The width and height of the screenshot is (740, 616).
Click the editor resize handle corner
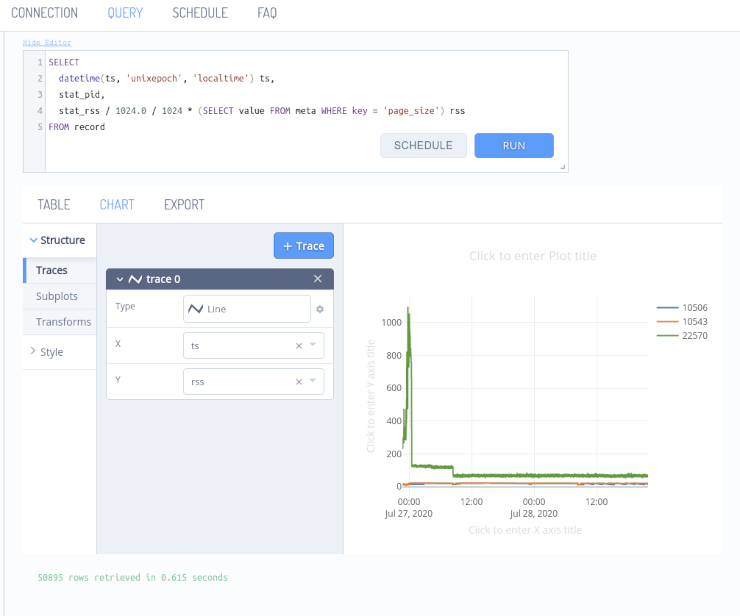click(x=563, y=167)
